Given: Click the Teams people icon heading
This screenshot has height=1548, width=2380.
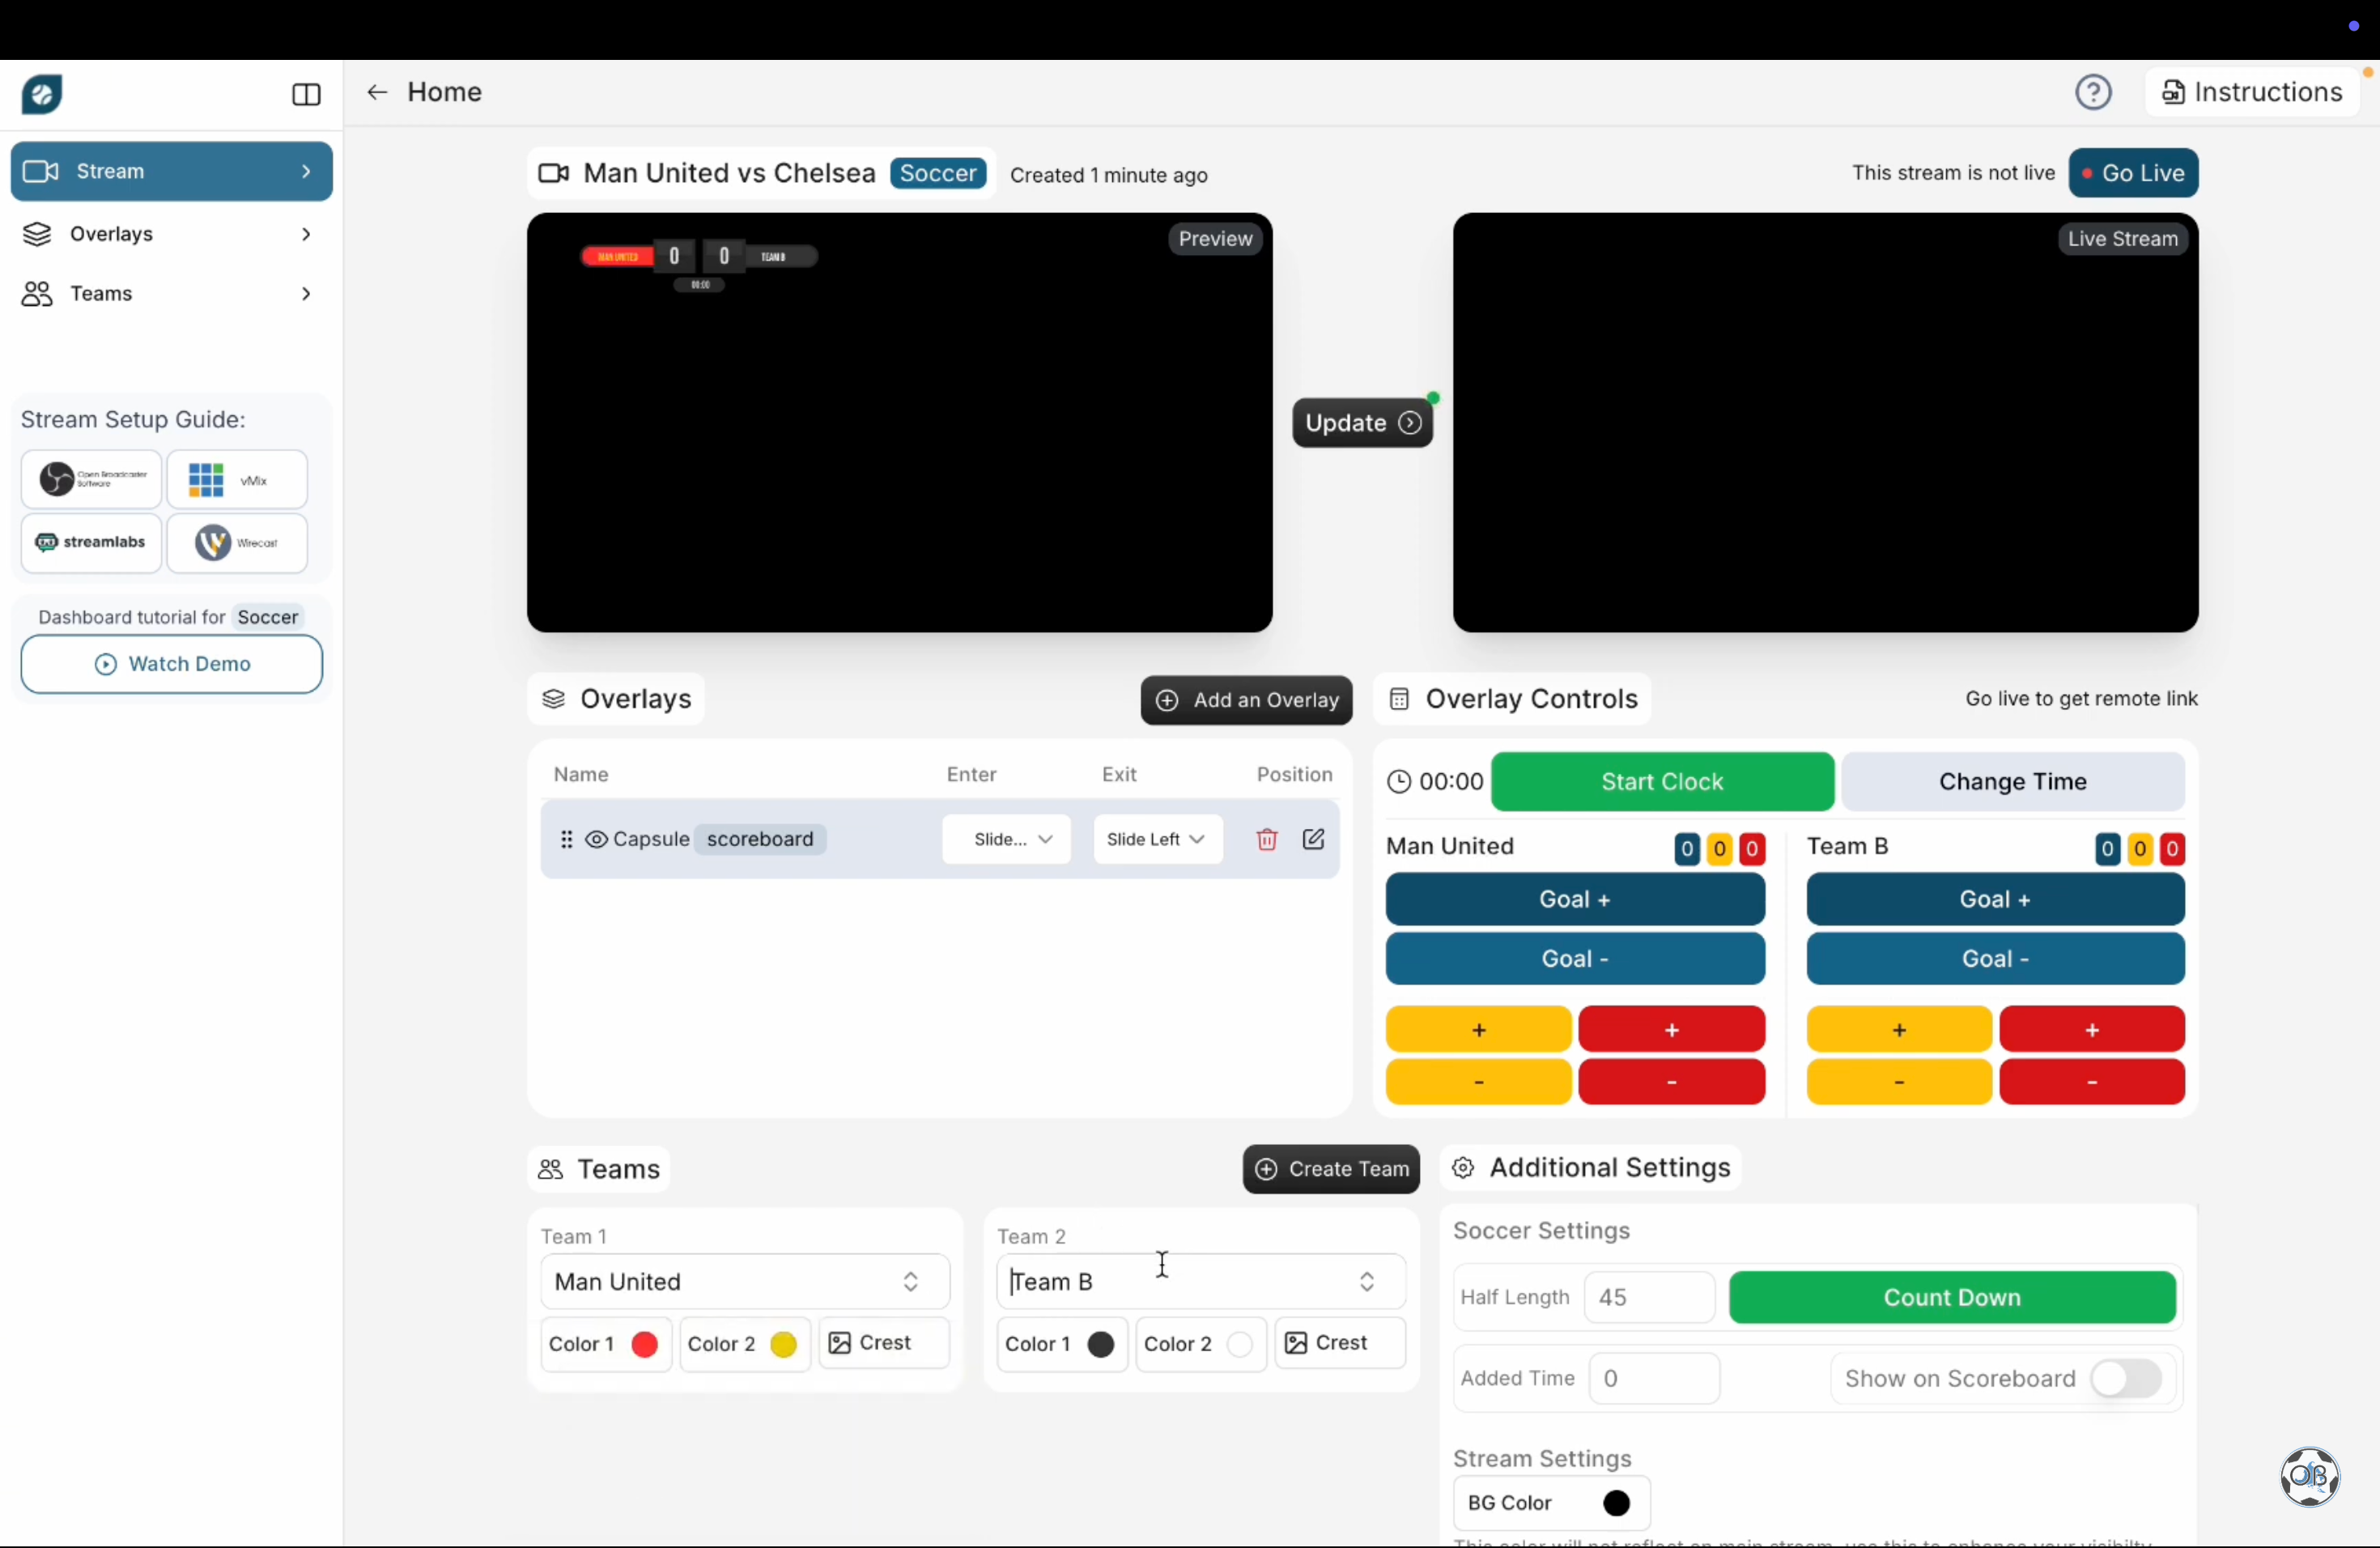Looking at the screenshot, I should [551, 1170].
